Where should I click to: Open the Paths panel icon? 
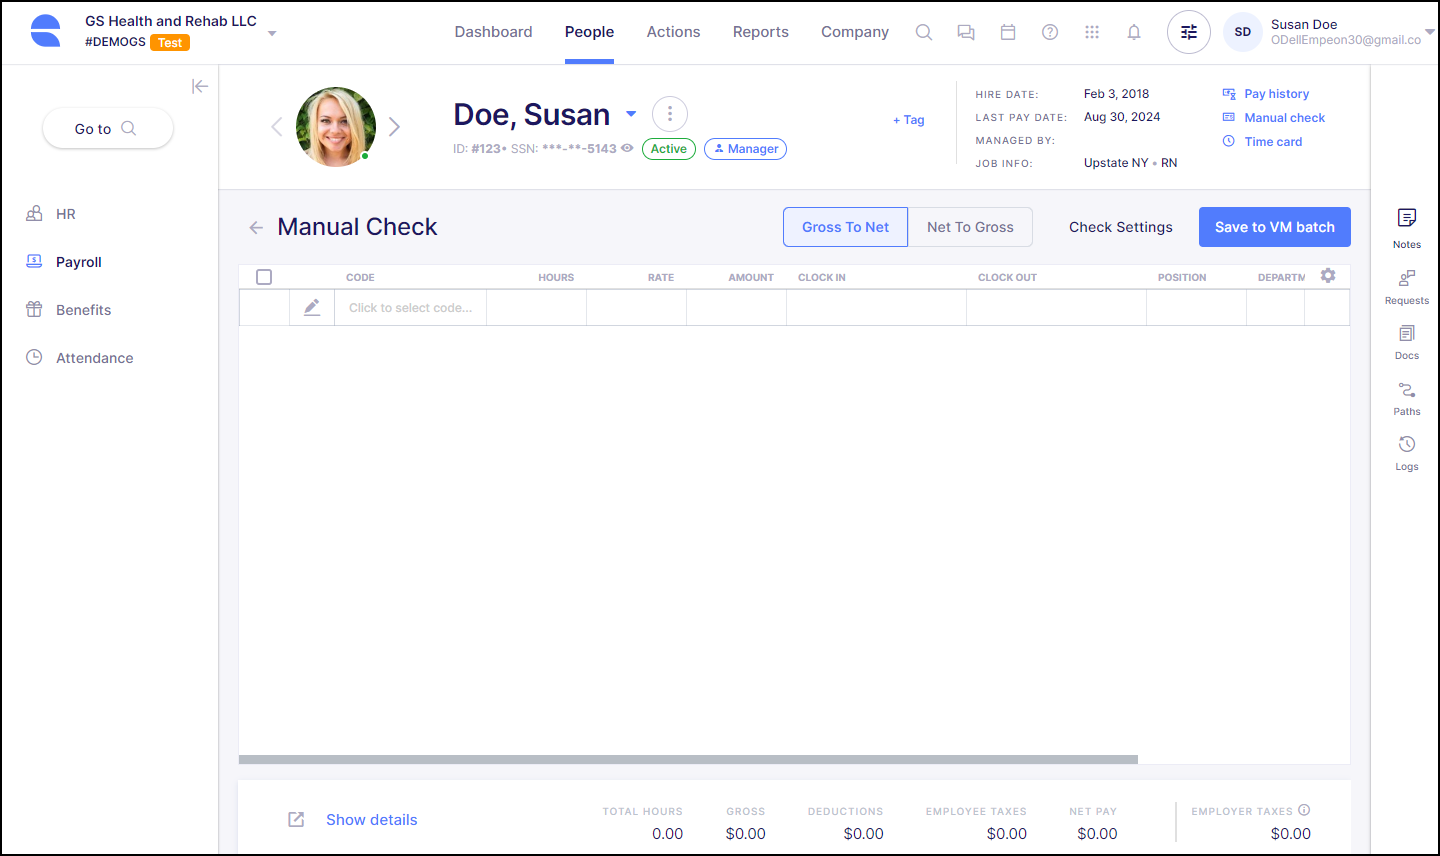coord(1406,390)
